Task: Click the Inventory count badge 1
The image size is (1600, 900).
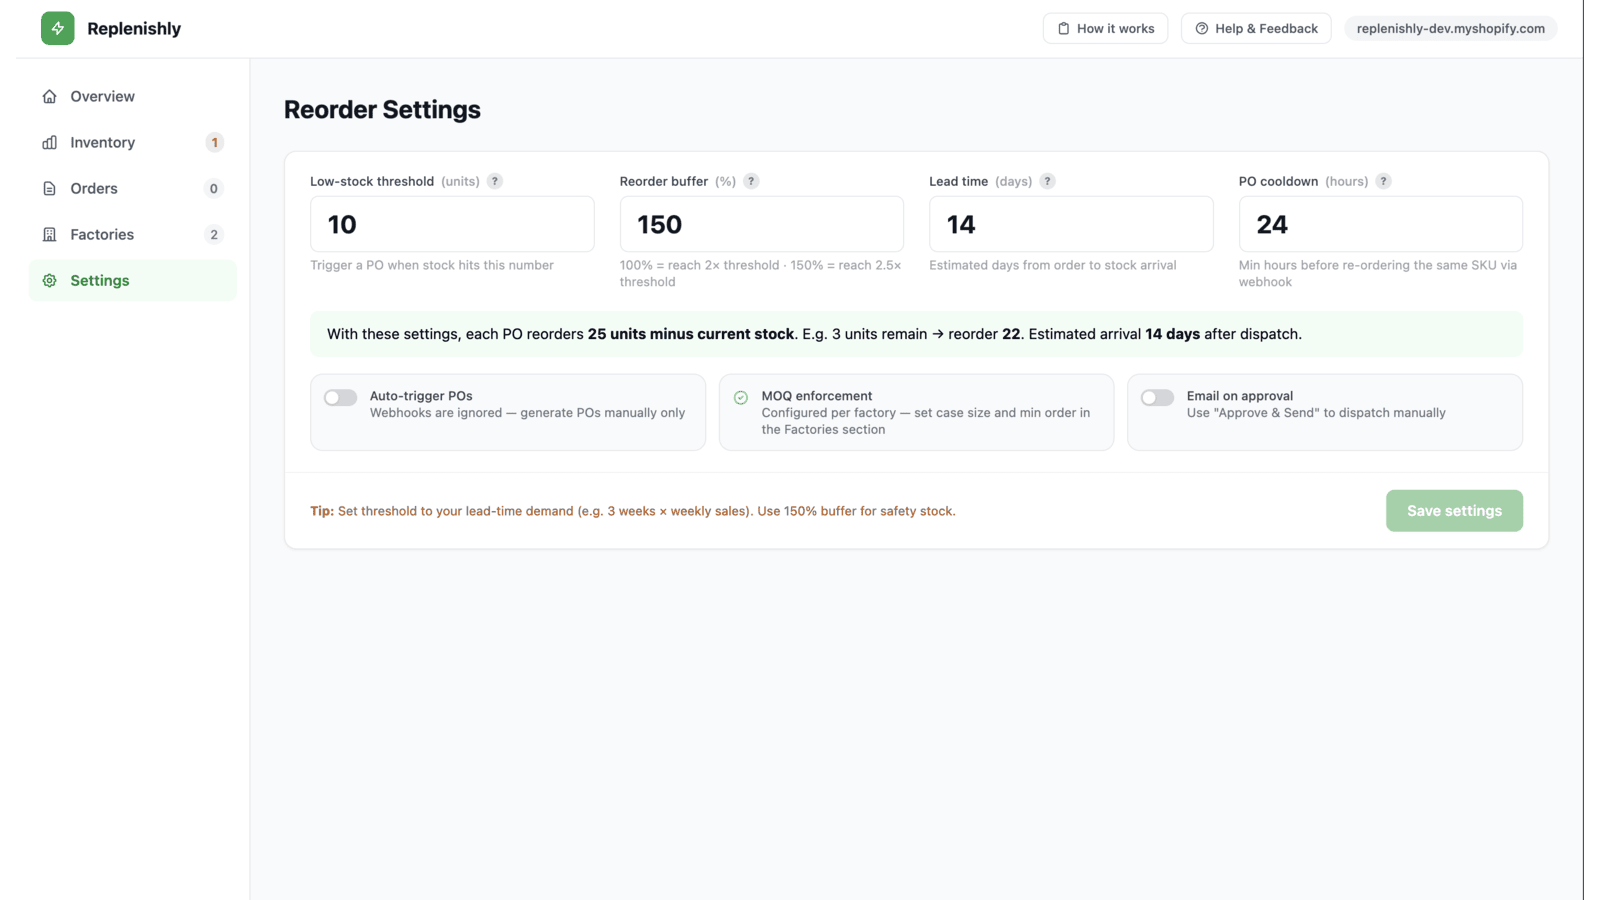Action: [214, 142]
